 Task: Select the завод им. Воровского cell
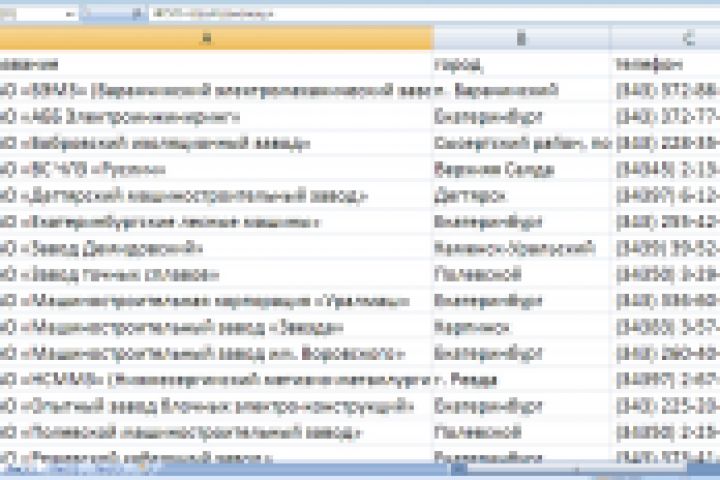tap(216, 354)
